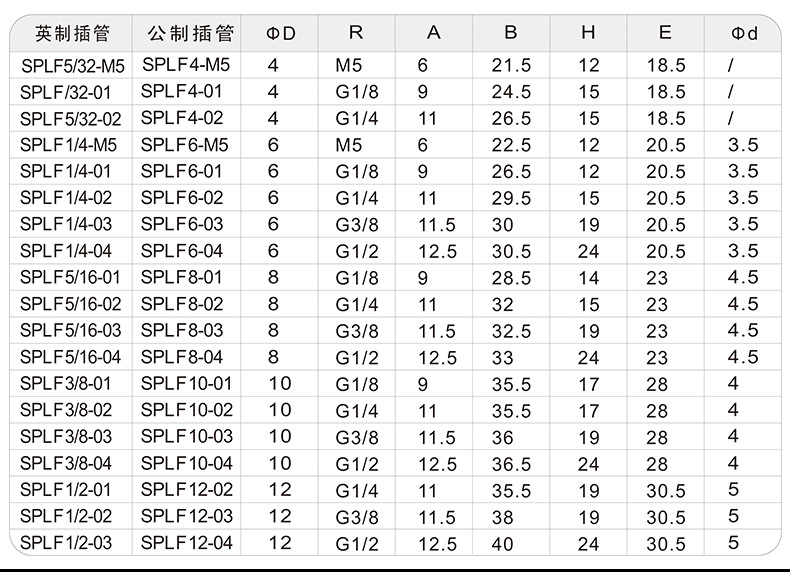
Task: Select the 40 value in column B
Action: (x=502, y=544)
